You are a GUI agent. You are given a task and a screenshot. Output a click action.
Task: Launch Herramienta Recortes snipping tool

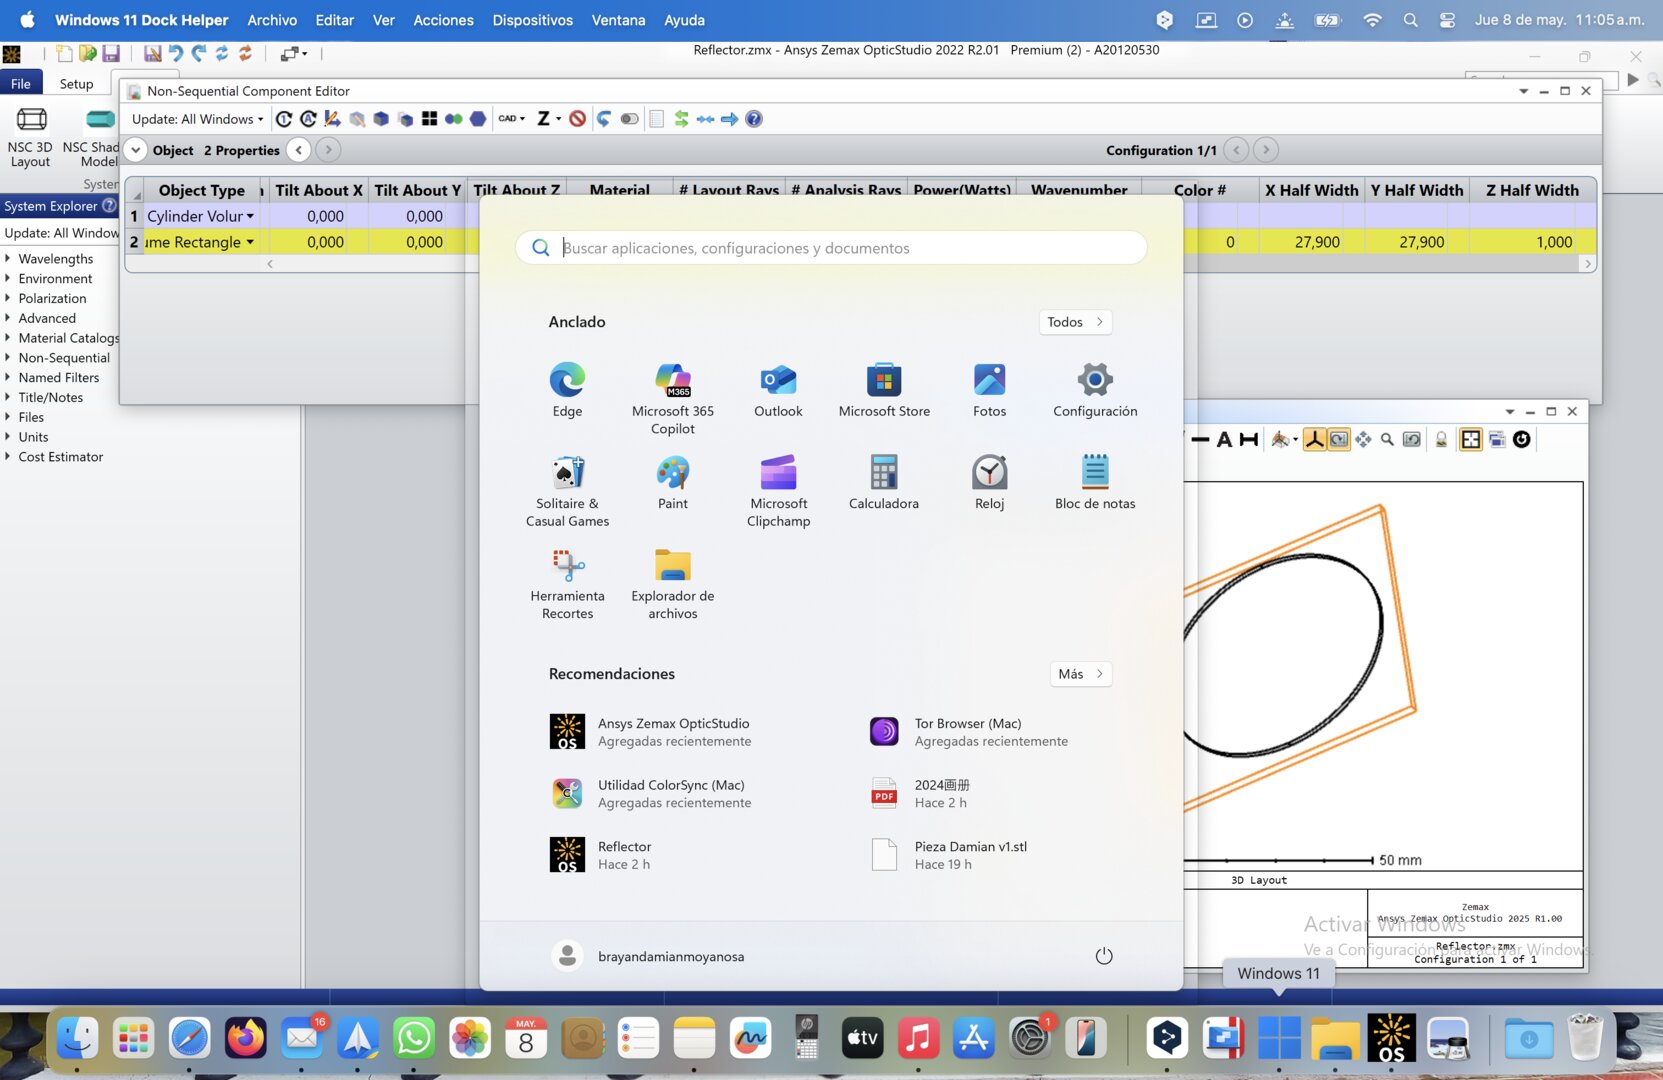(567, 584)
